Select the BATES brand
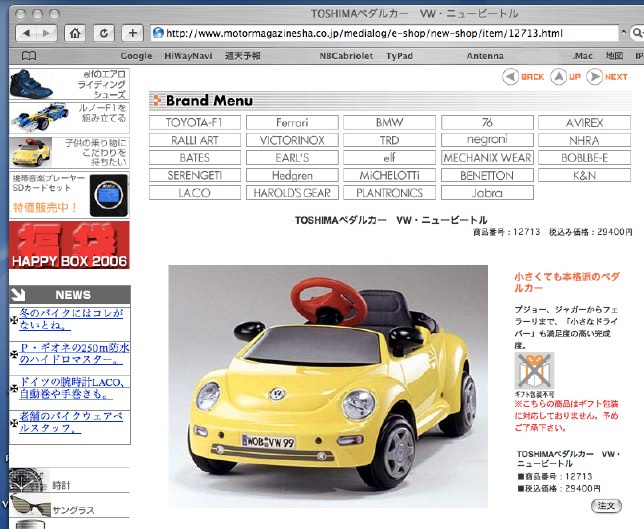Image resolution: width=644 pixels, height=529 pixels. (195, 158)
